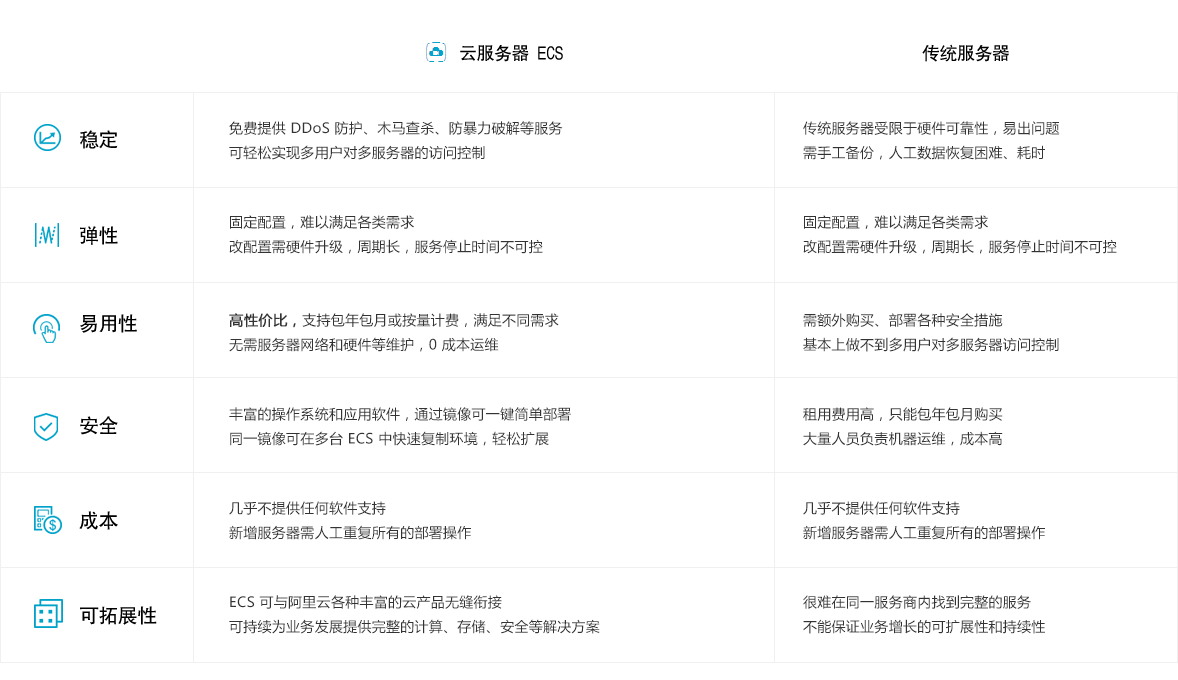Click the 成本 row label text
The image size is (1178, 680).
tap(99, 521)
